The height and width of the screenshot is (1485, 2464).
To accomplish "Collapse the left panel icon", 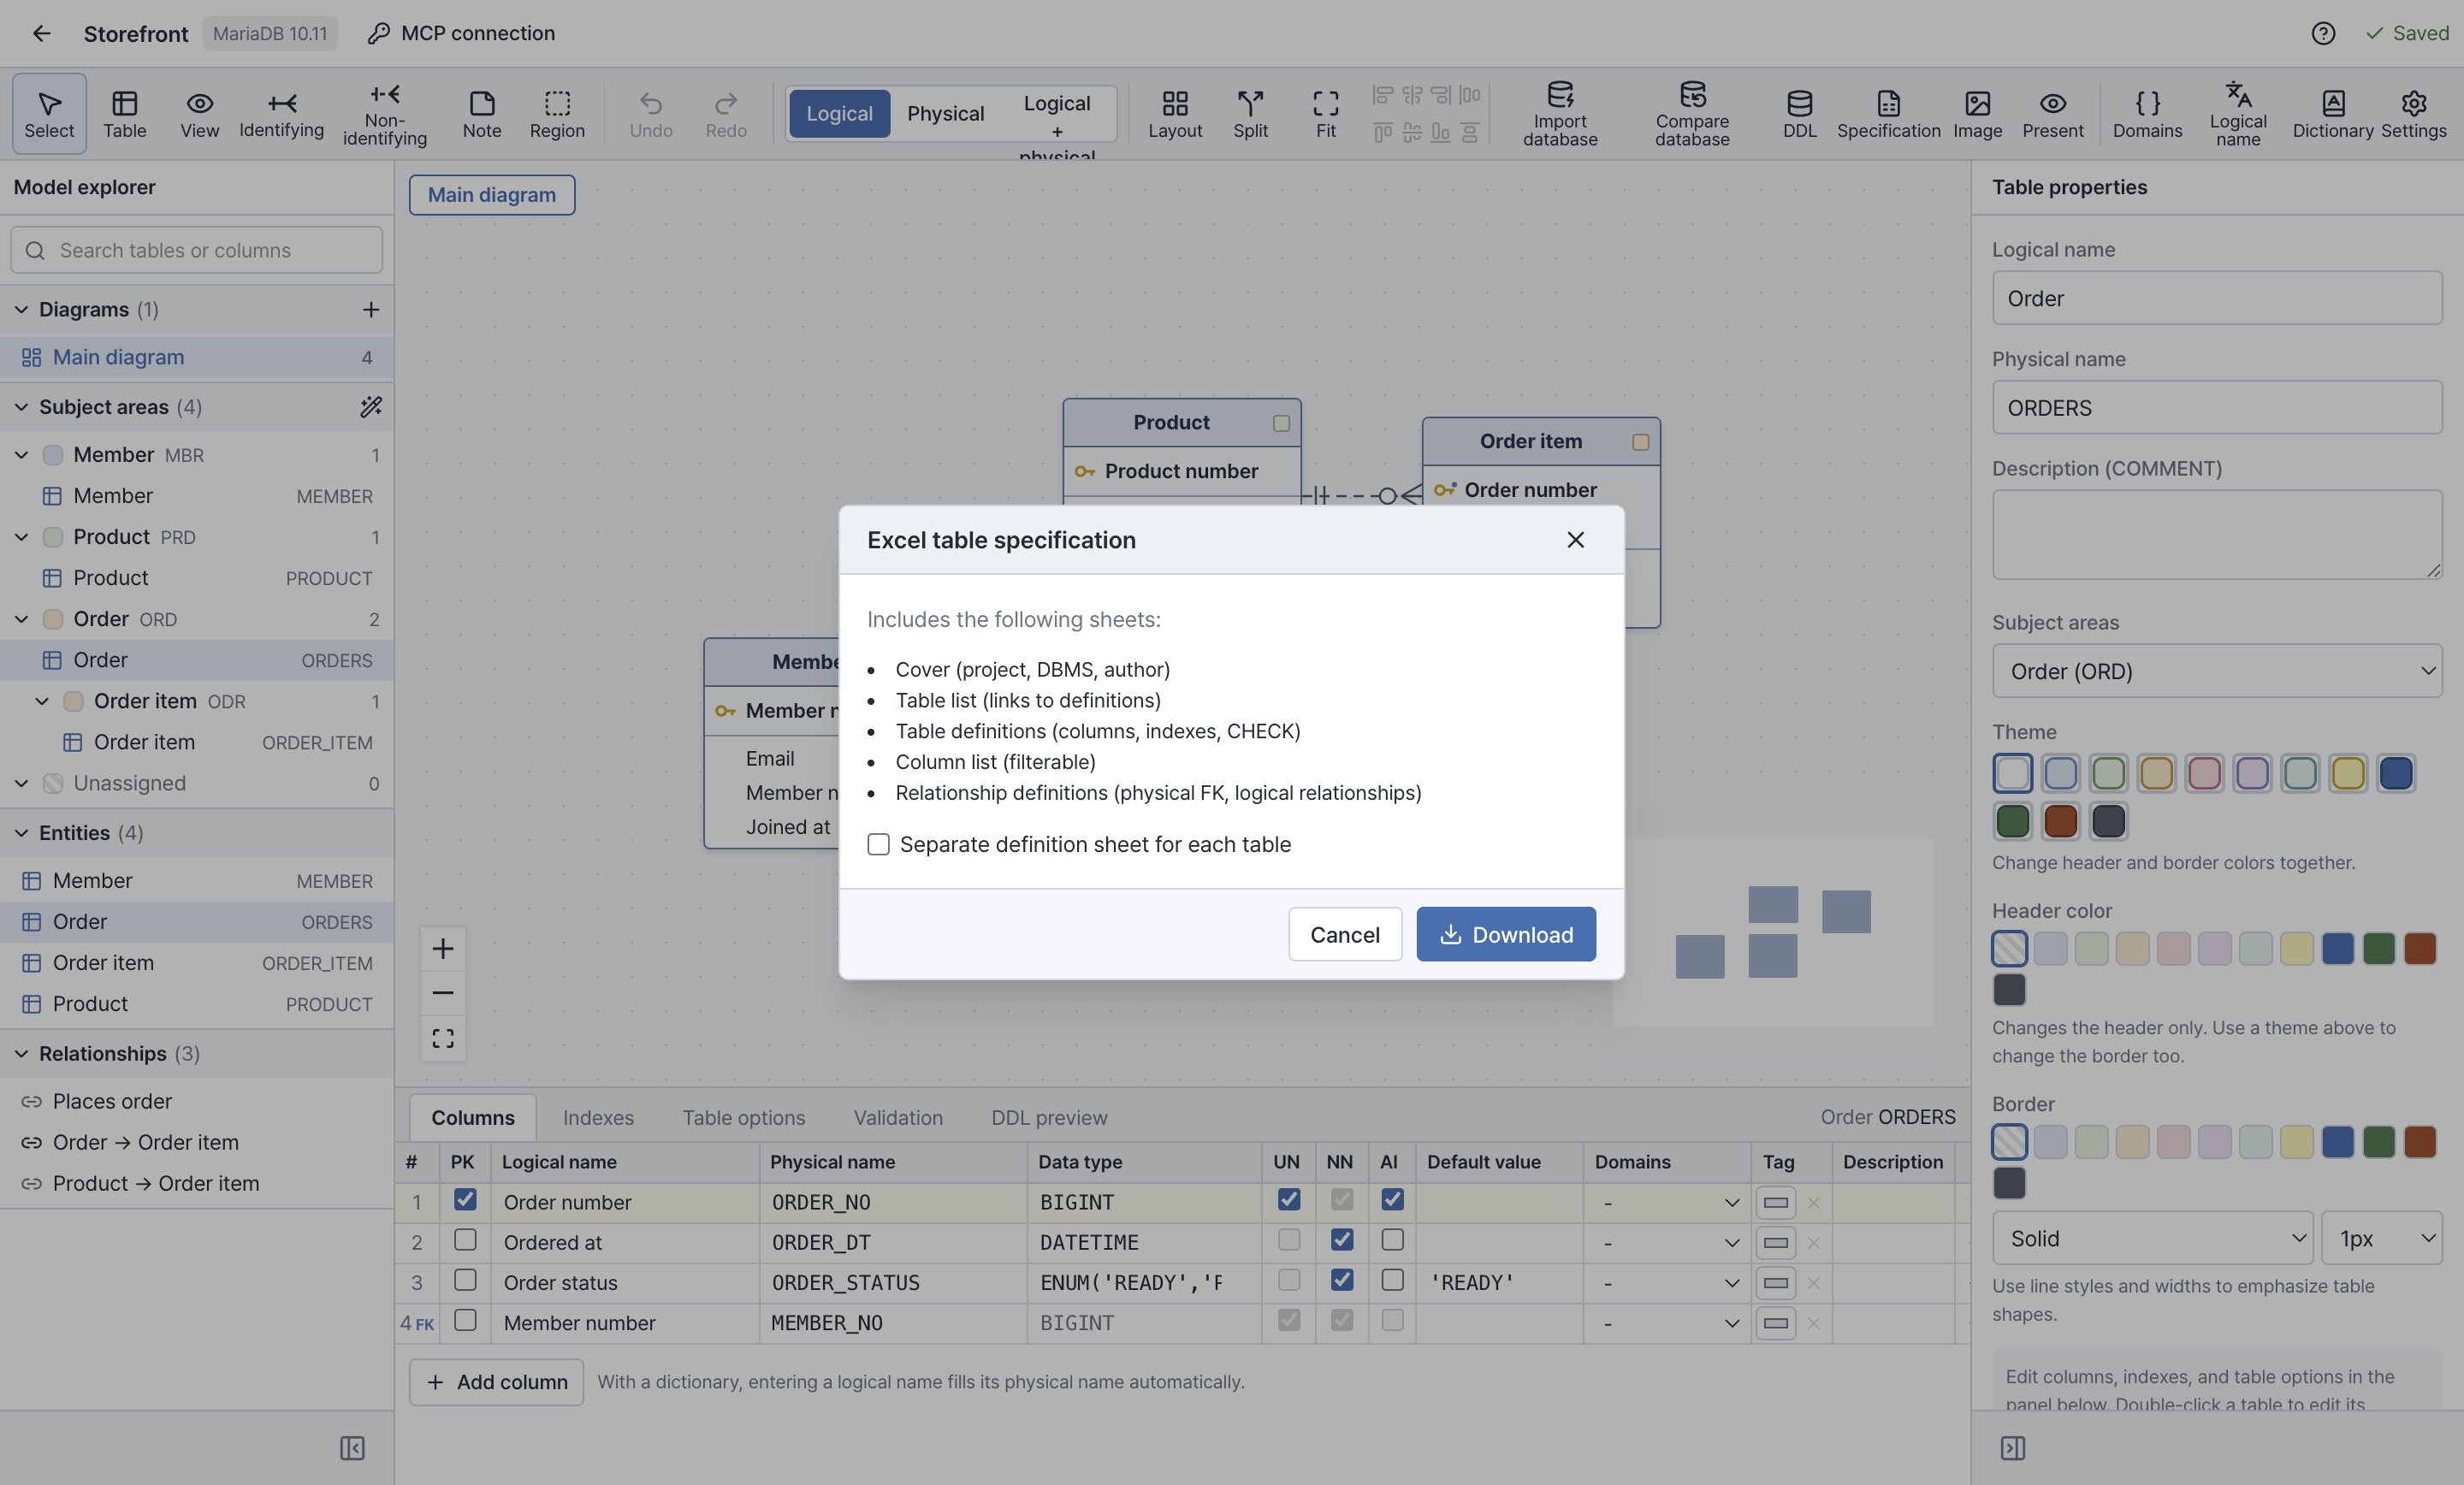I will [x=352, y=1447].
